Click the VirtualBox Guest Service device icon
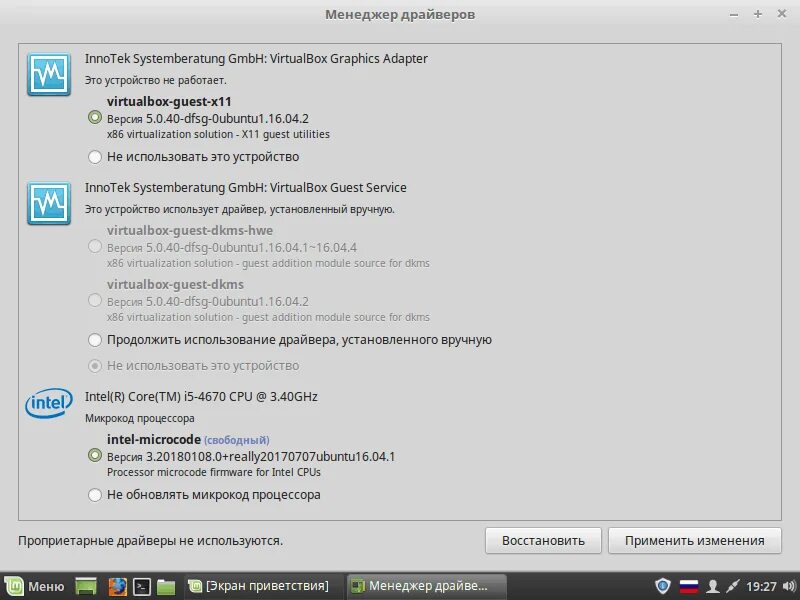Image resolution: width=800 pixels, height=600 pixels. point(49,203)
